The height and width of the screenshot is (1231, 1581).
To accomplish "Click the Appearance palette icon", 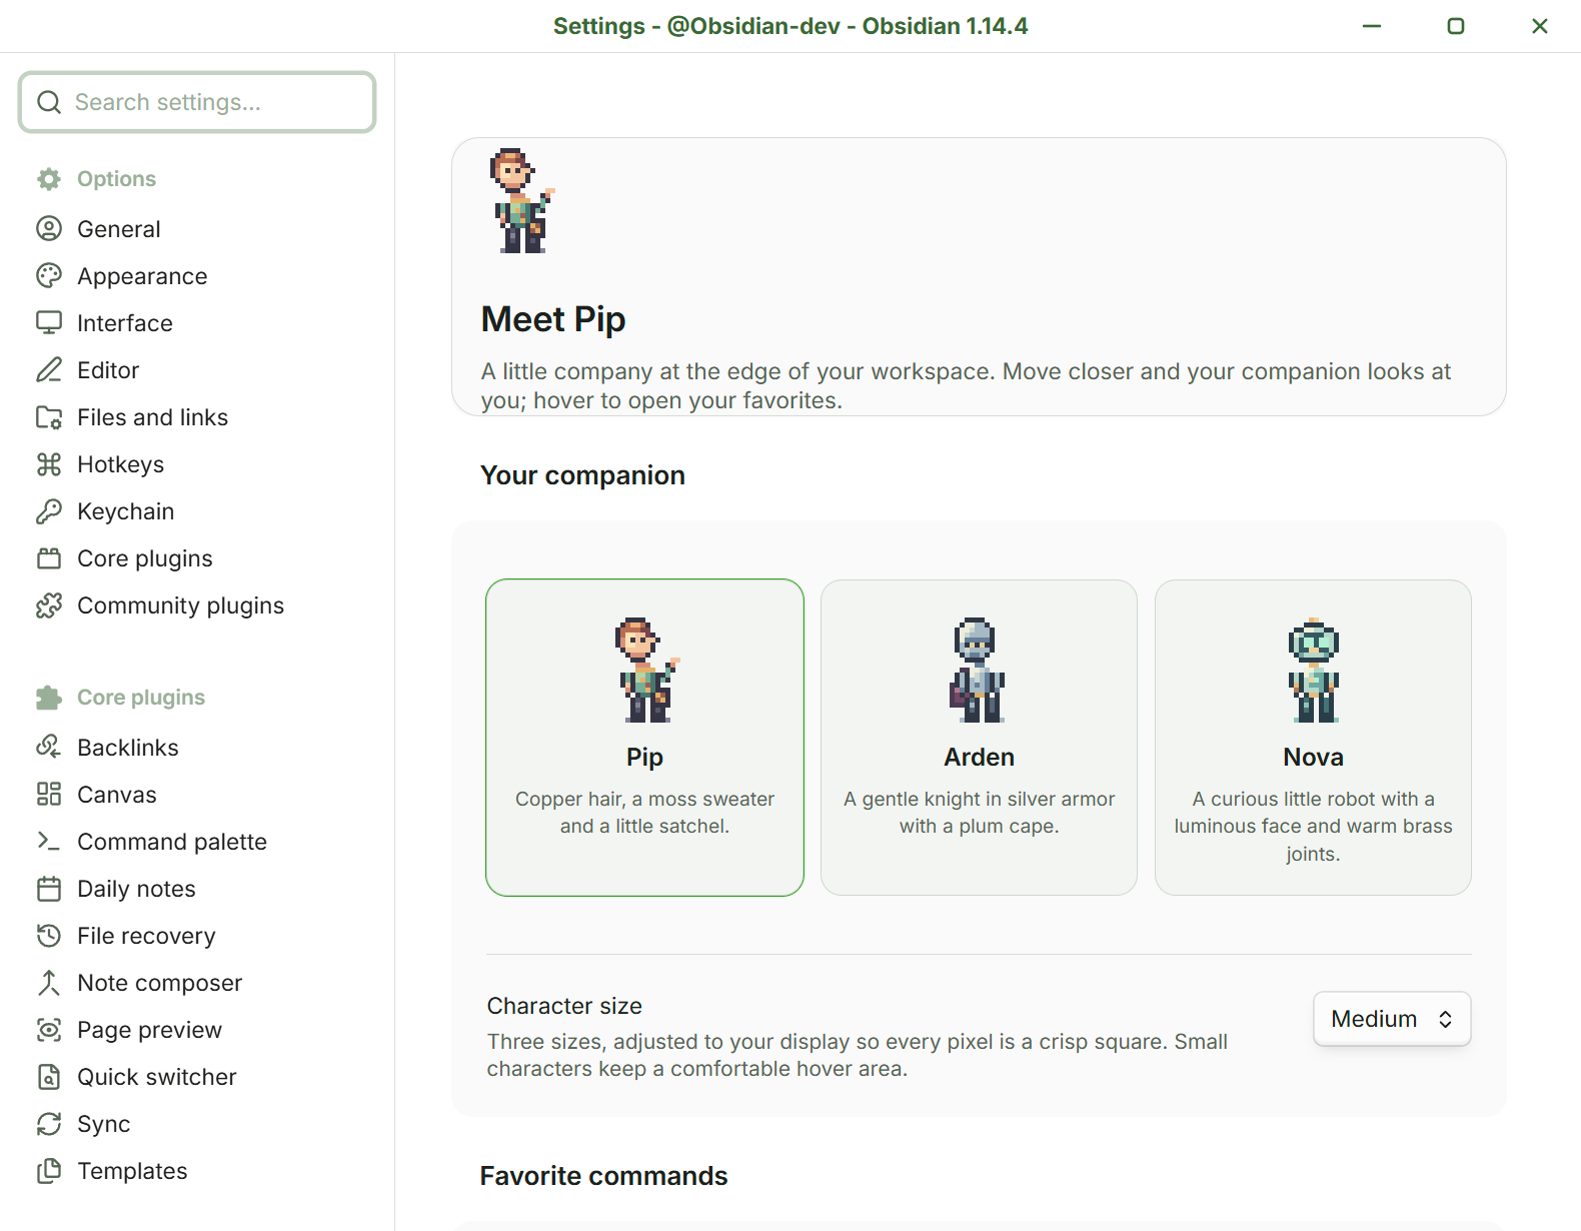I will [x=49, y=276].
